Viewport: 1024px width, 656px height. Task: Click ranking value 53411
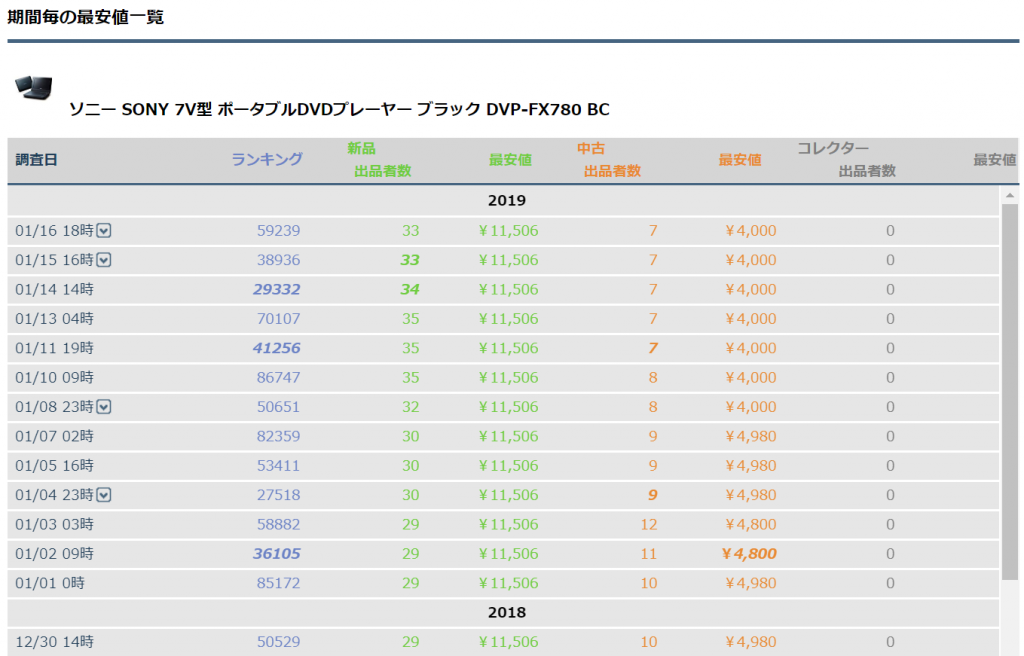coord(278,466)
